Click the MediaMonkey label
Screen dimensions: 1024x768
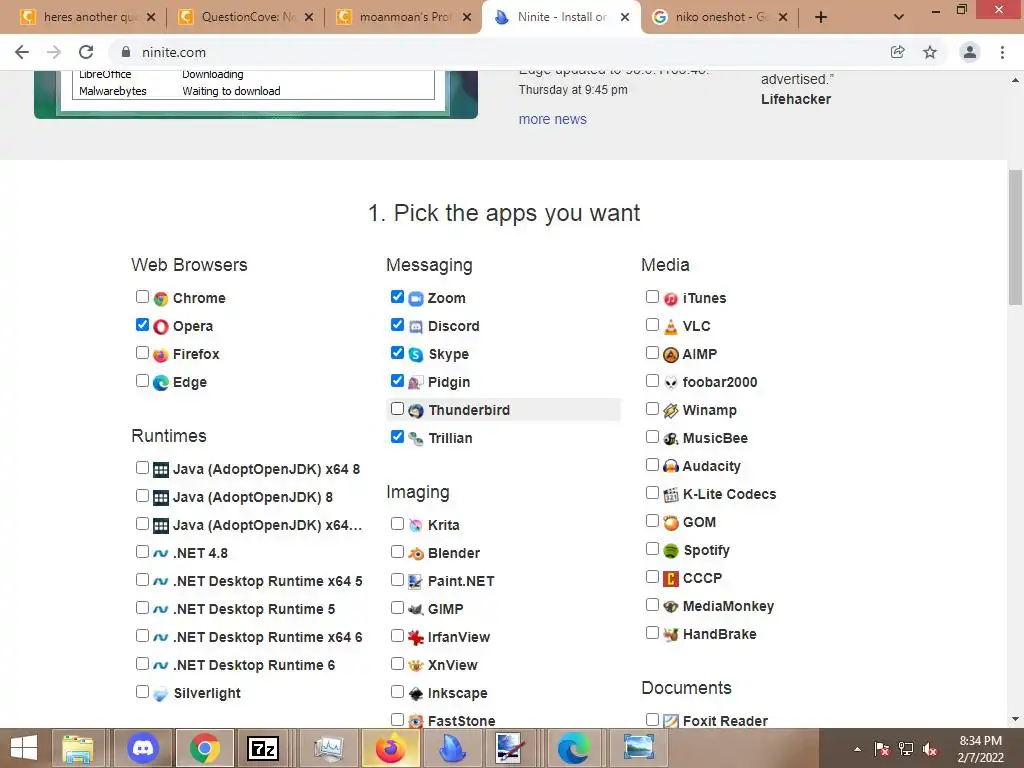pos(728,607)
